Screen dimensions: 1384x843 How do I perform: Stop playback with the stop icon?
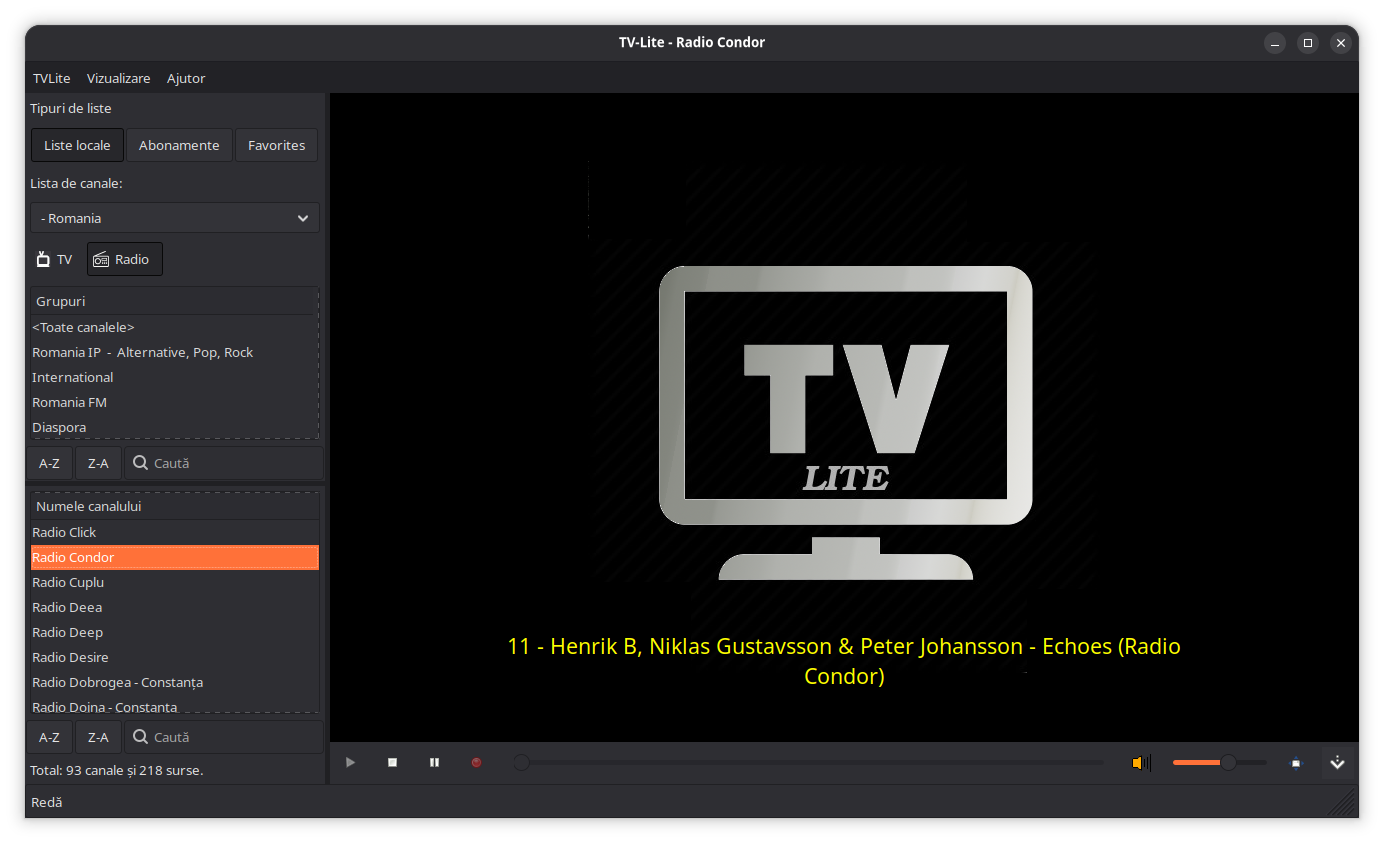pyautogui.click(x=393, y=763)
